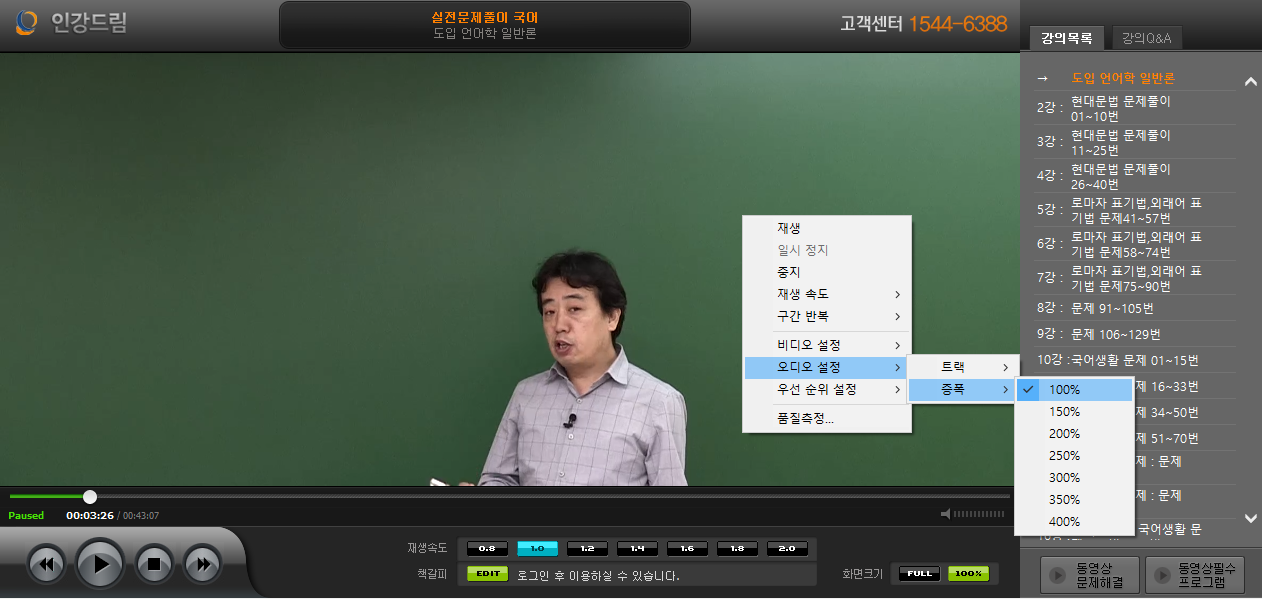Choose 품질측정... menu item

point(827,418)
